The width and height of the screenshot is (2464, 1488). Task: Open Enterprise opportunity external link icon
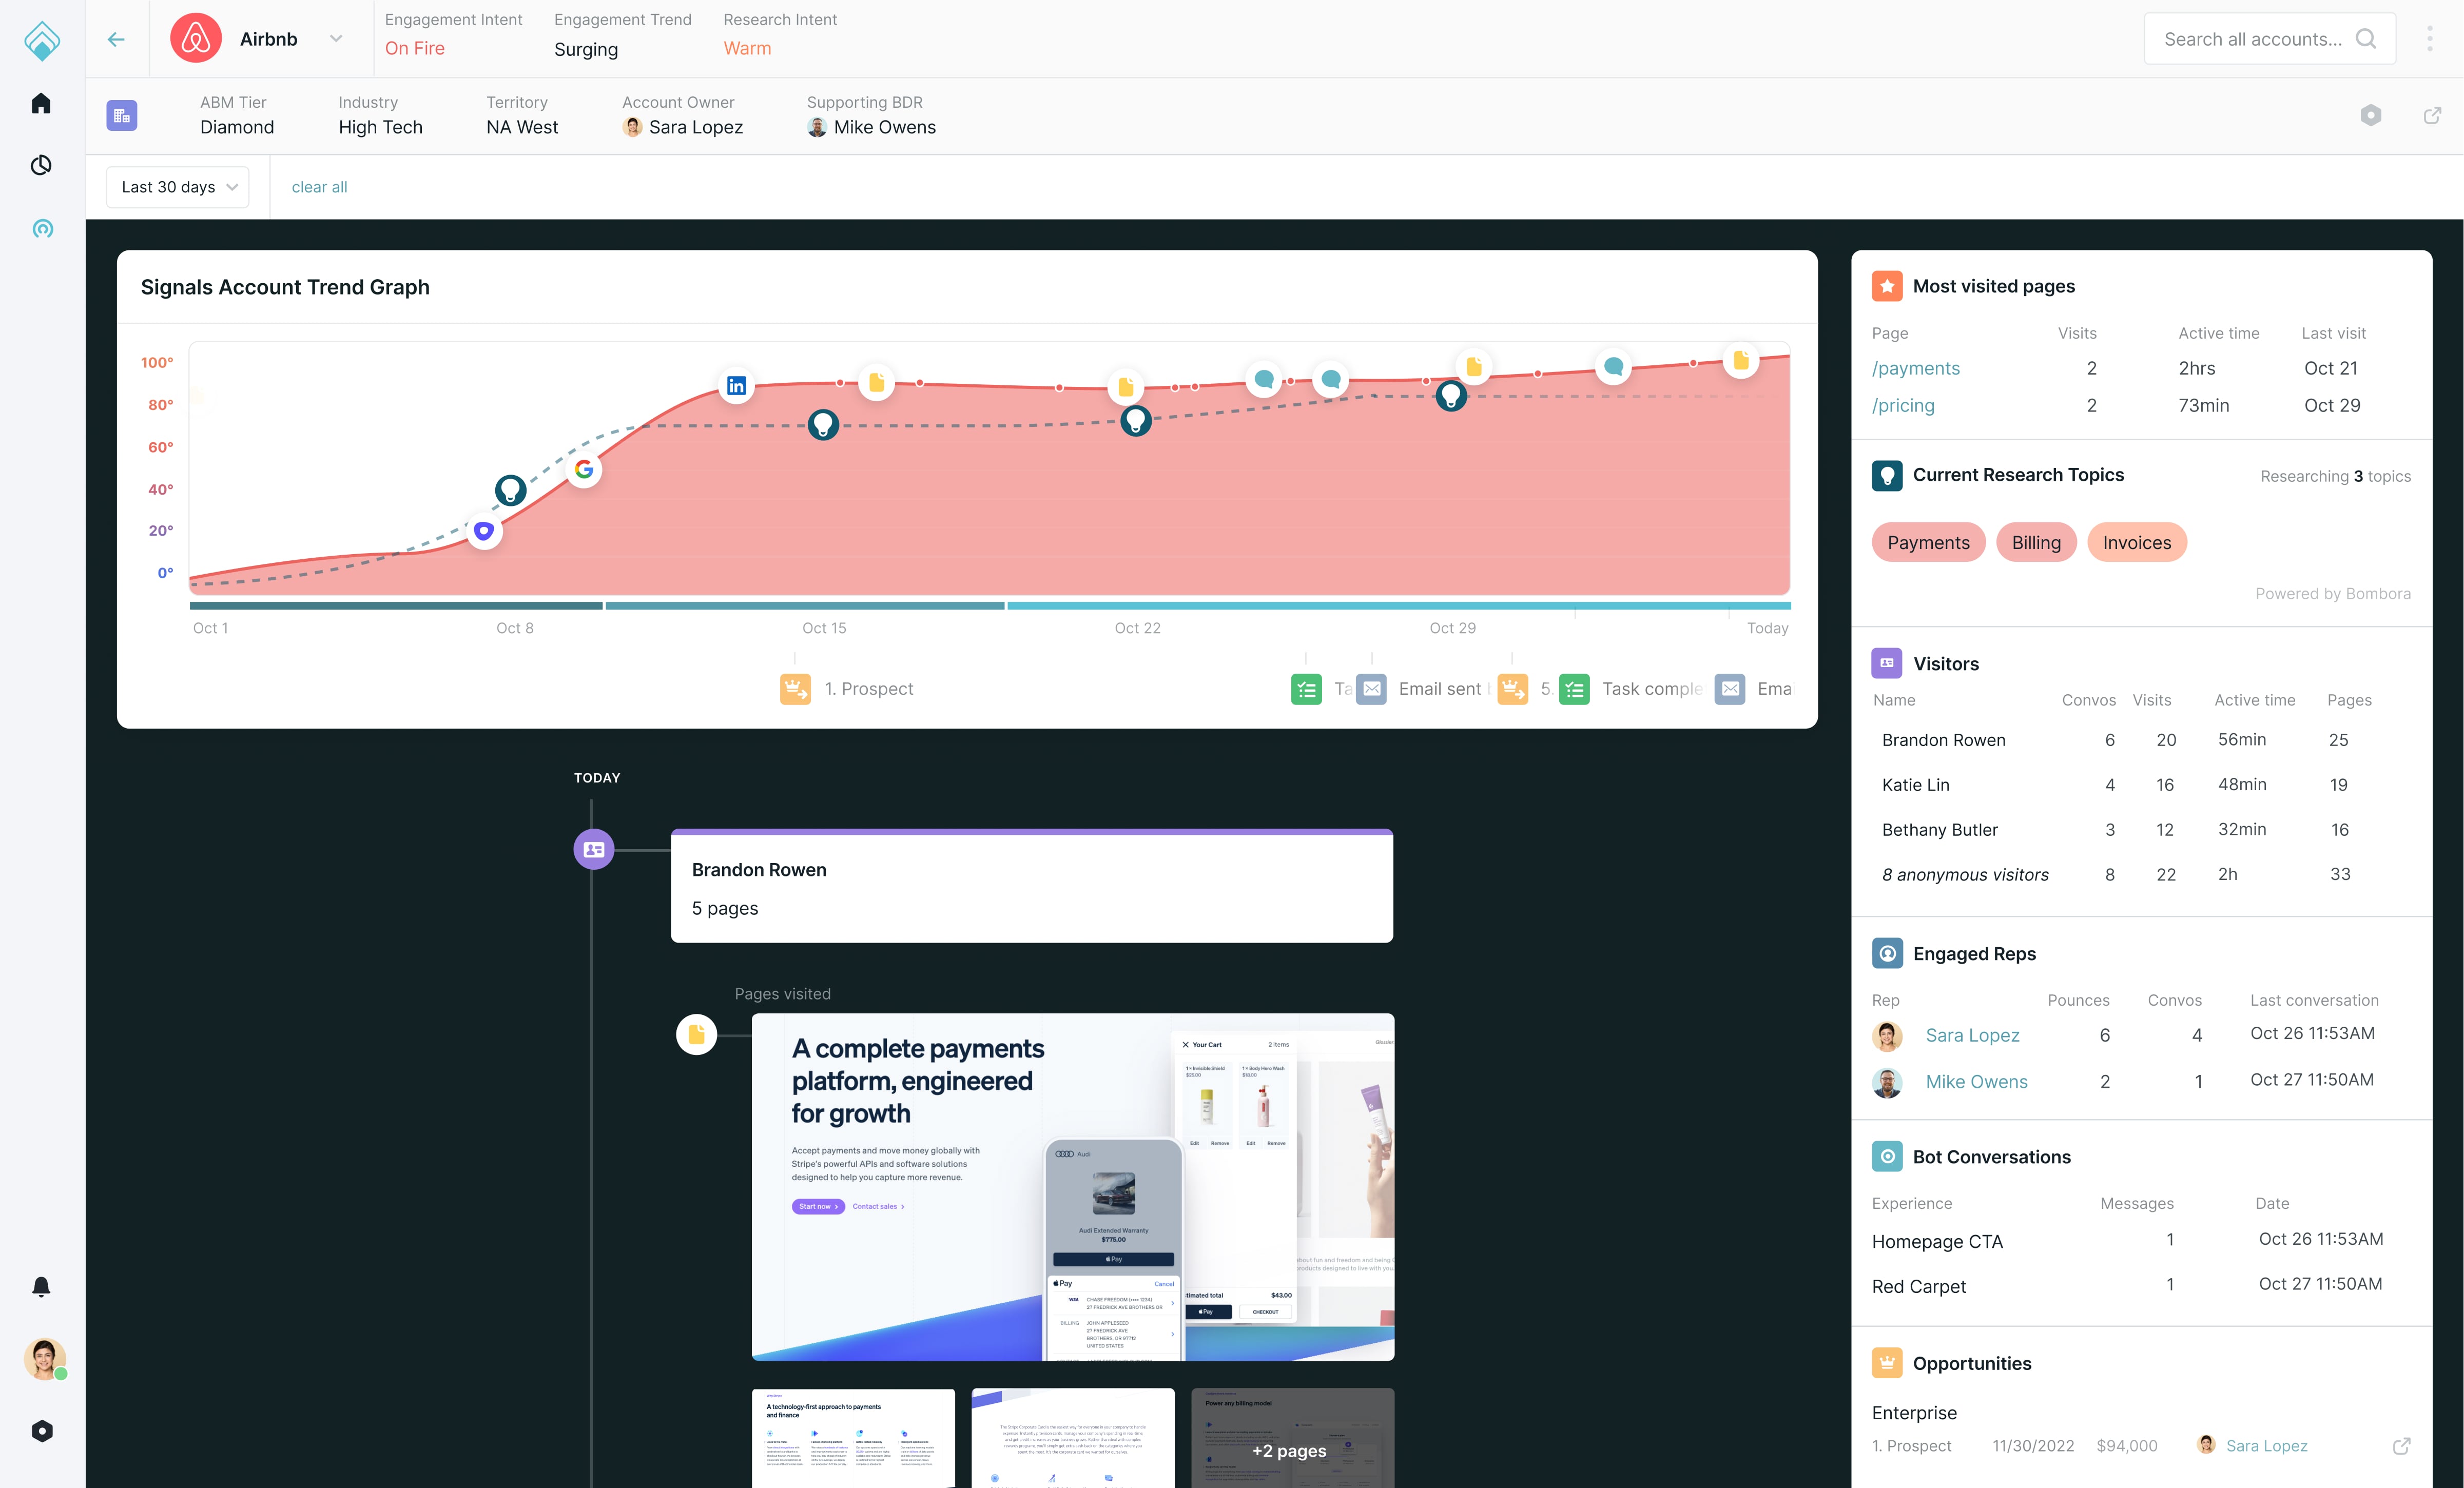point(2401,1446)
